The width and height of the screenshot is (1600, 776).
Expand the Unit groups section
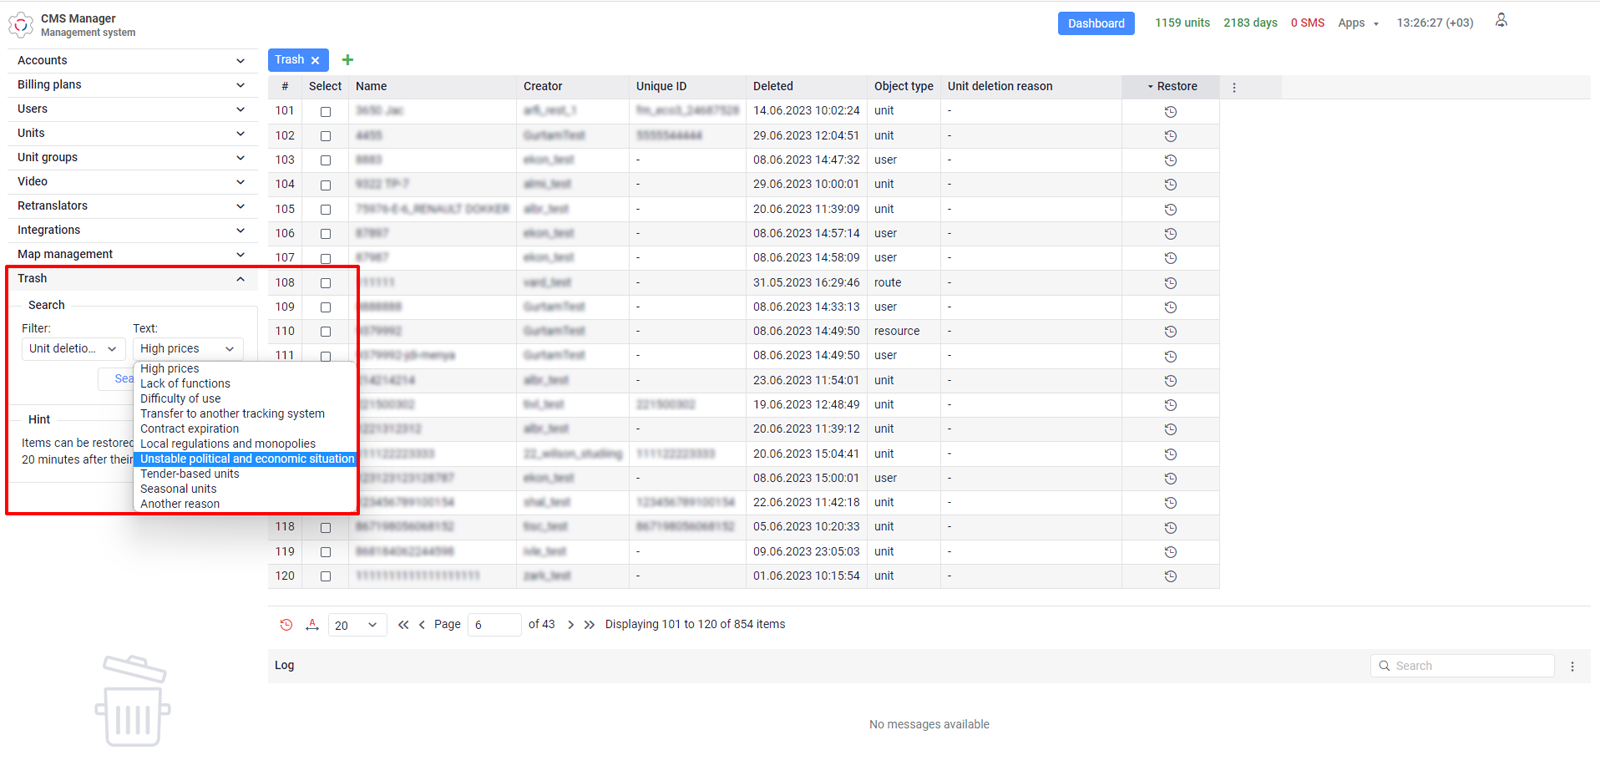(131, 157)
